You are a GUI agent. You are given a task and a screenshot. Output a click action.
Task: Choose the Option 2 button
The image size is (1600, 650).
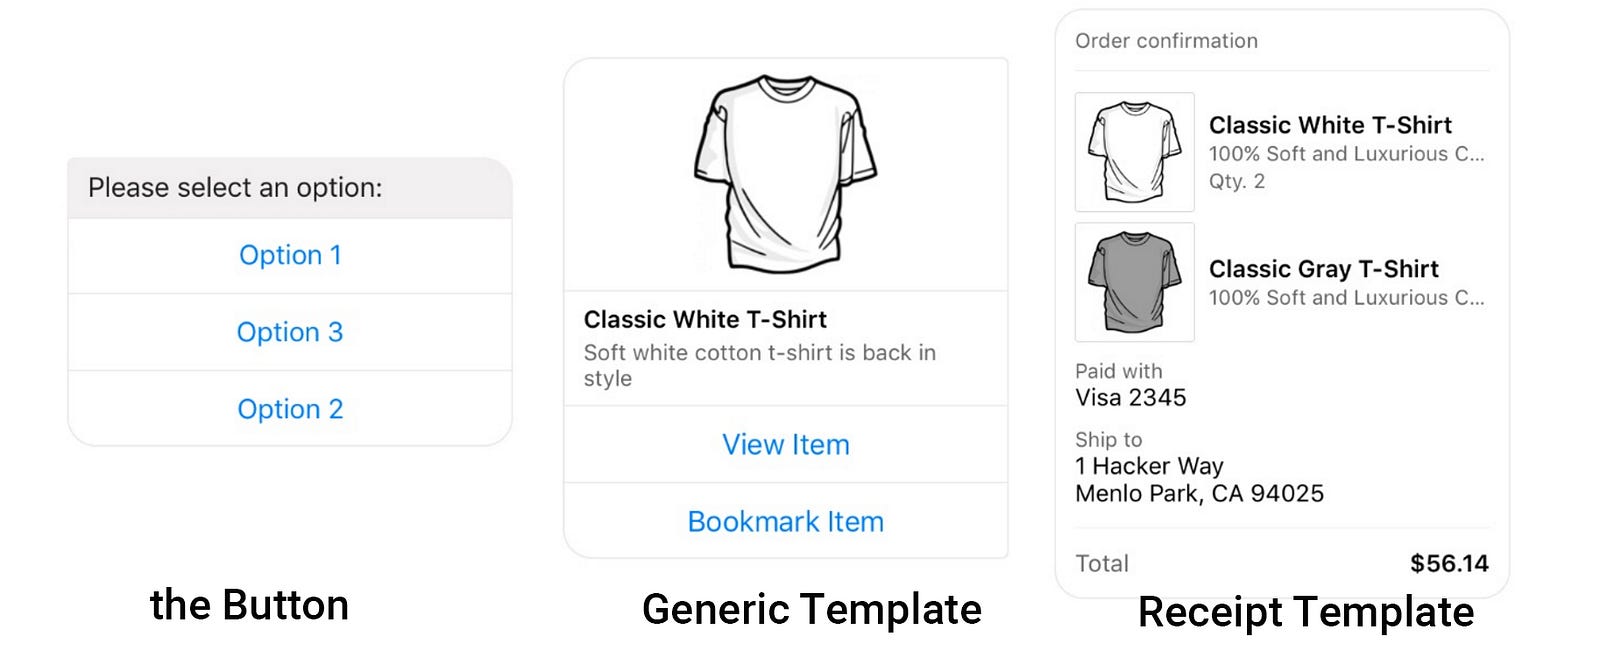point(290,409)
